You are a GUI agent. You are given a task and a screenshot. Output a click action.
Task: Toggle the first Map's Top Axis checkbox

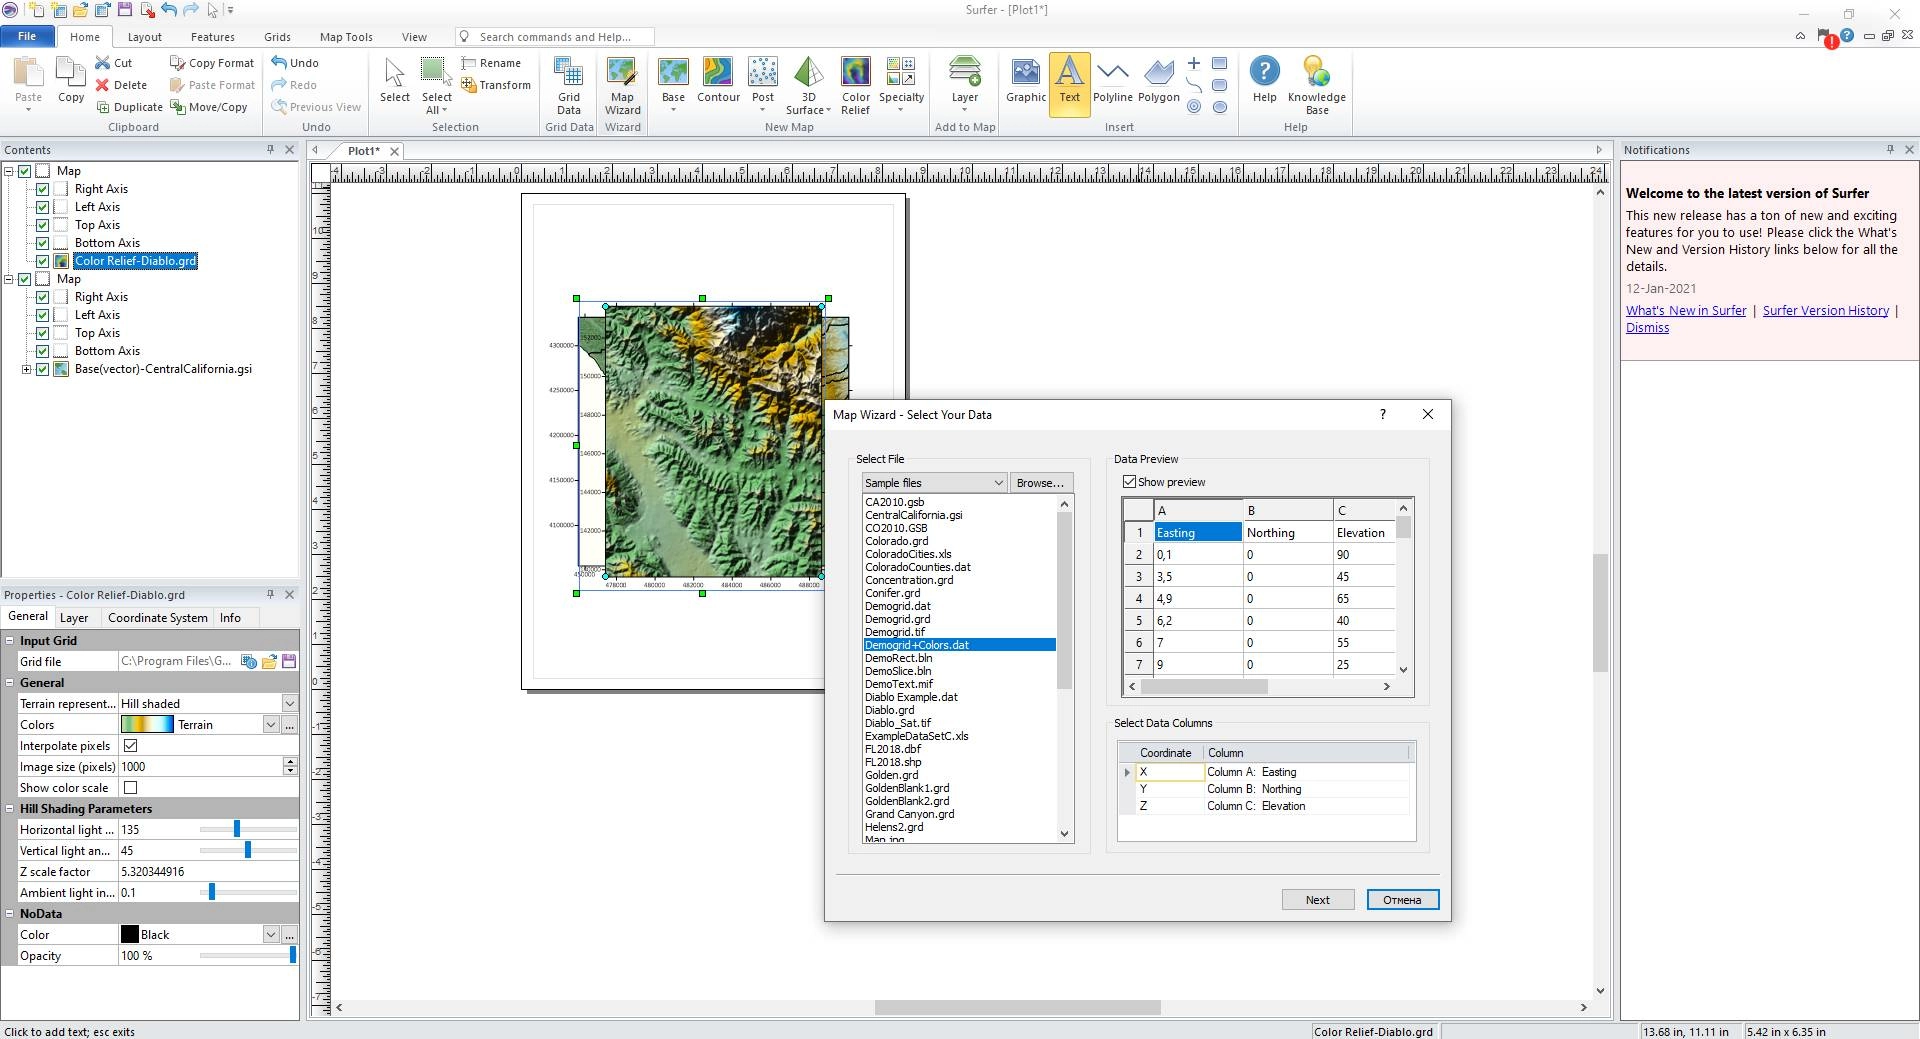click(x=42, y=225)
